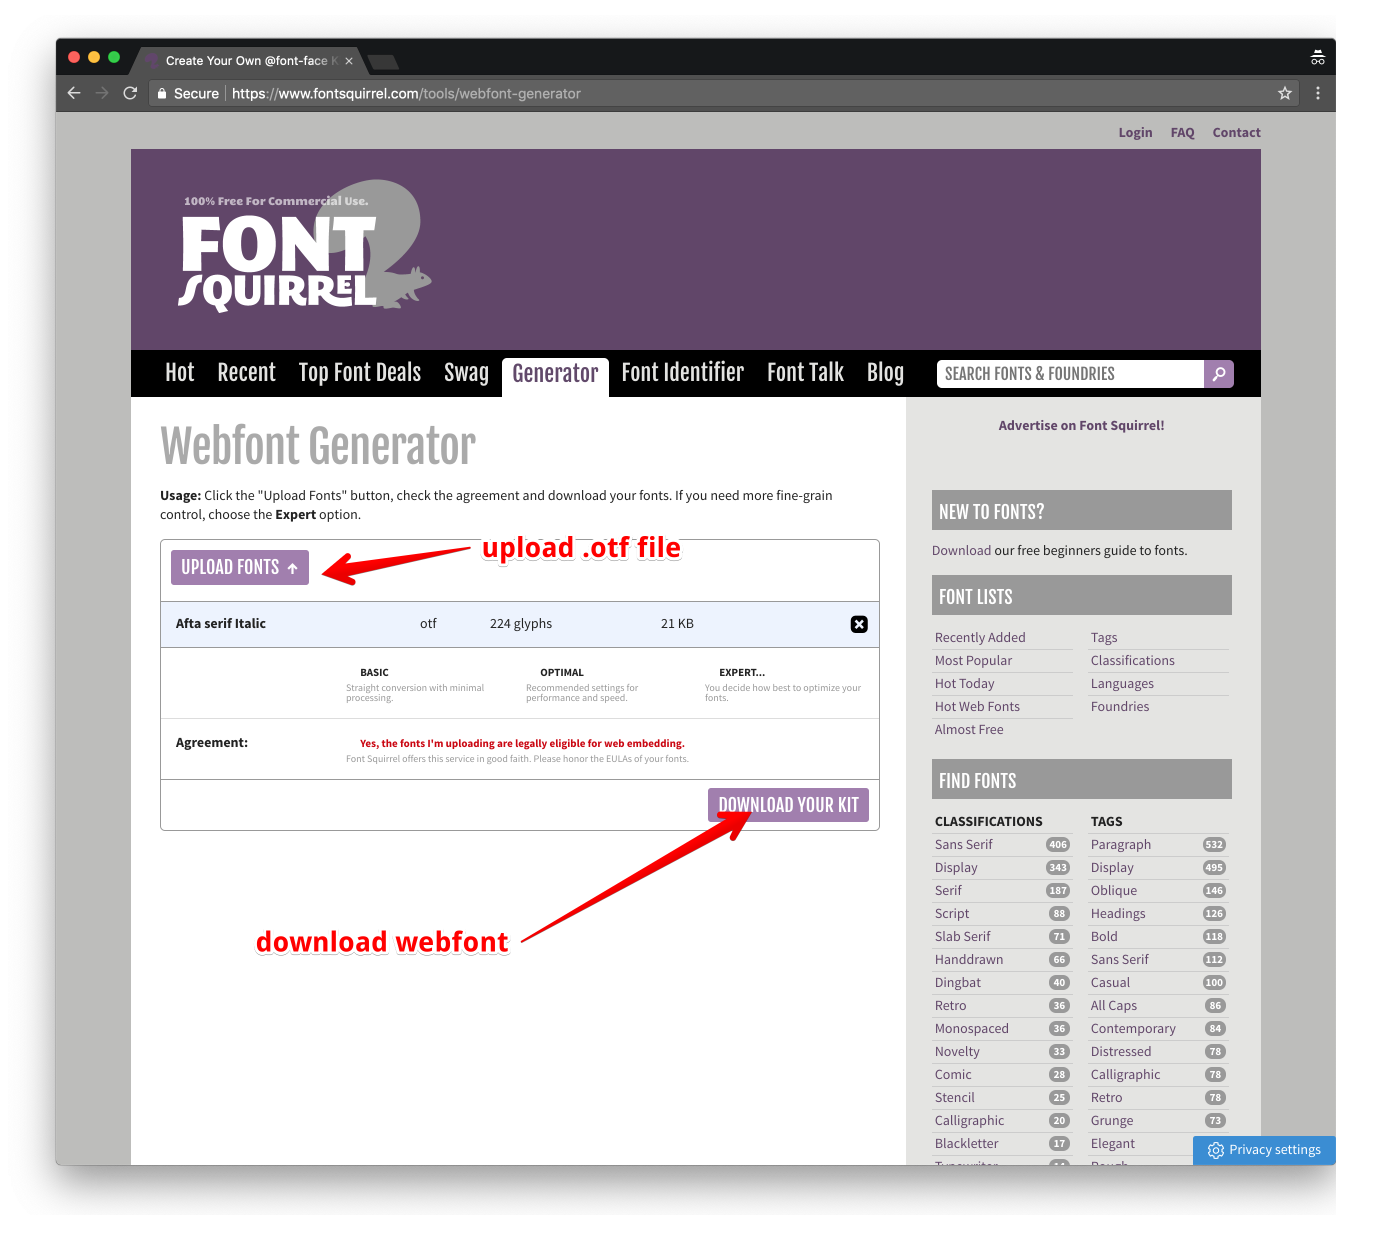Image resolution: width=1392 pixels, height=1239 pixels.
Task: Visit the Blog tab
Action: click(885, 373)
